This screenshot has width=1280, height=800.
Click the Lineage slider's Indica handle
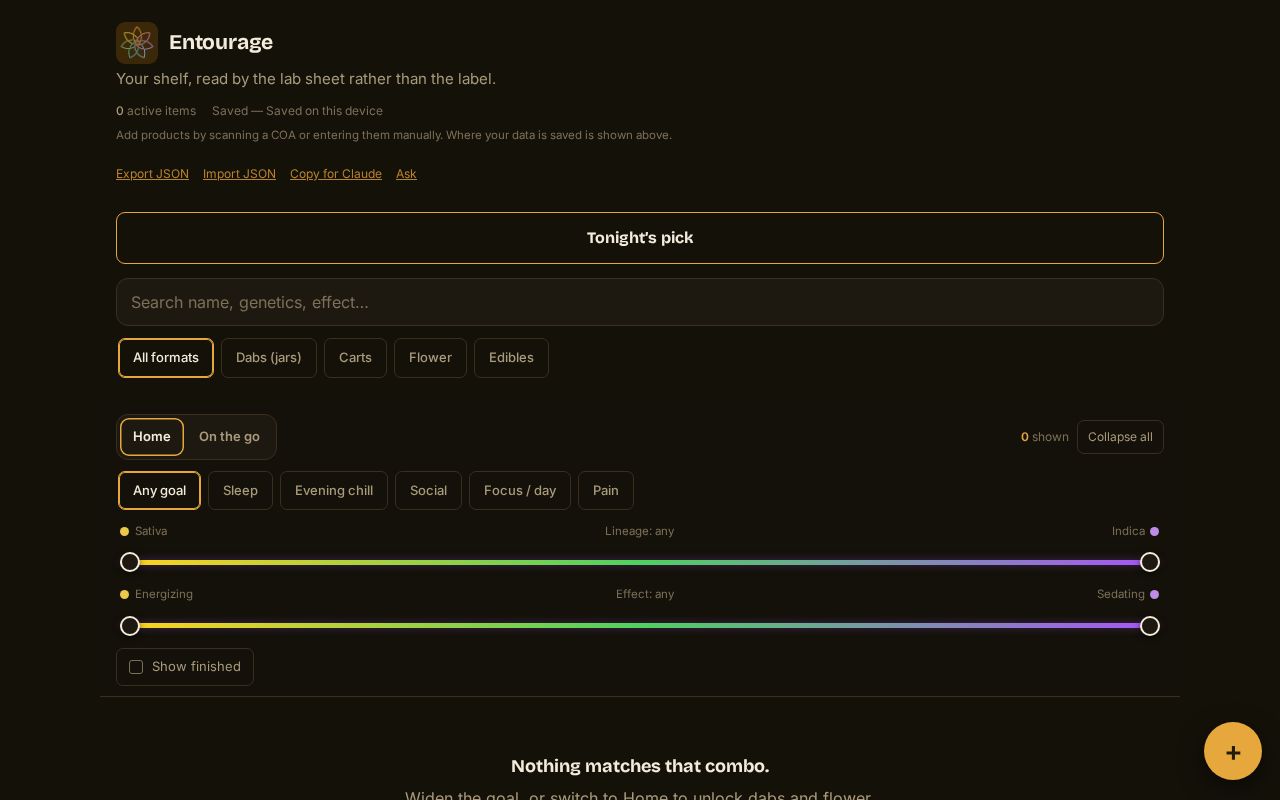coord(1150,562)
